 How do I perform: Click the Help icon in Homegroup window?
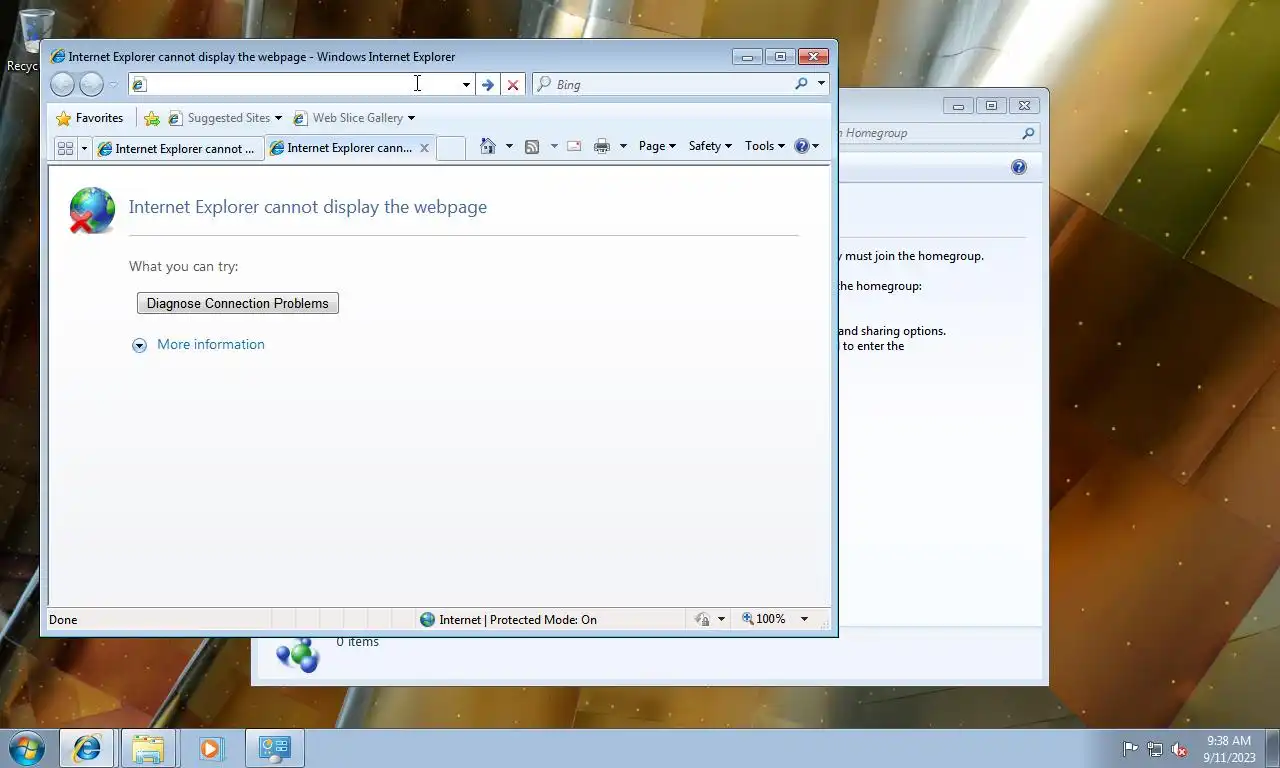(x=1019, y=167)
